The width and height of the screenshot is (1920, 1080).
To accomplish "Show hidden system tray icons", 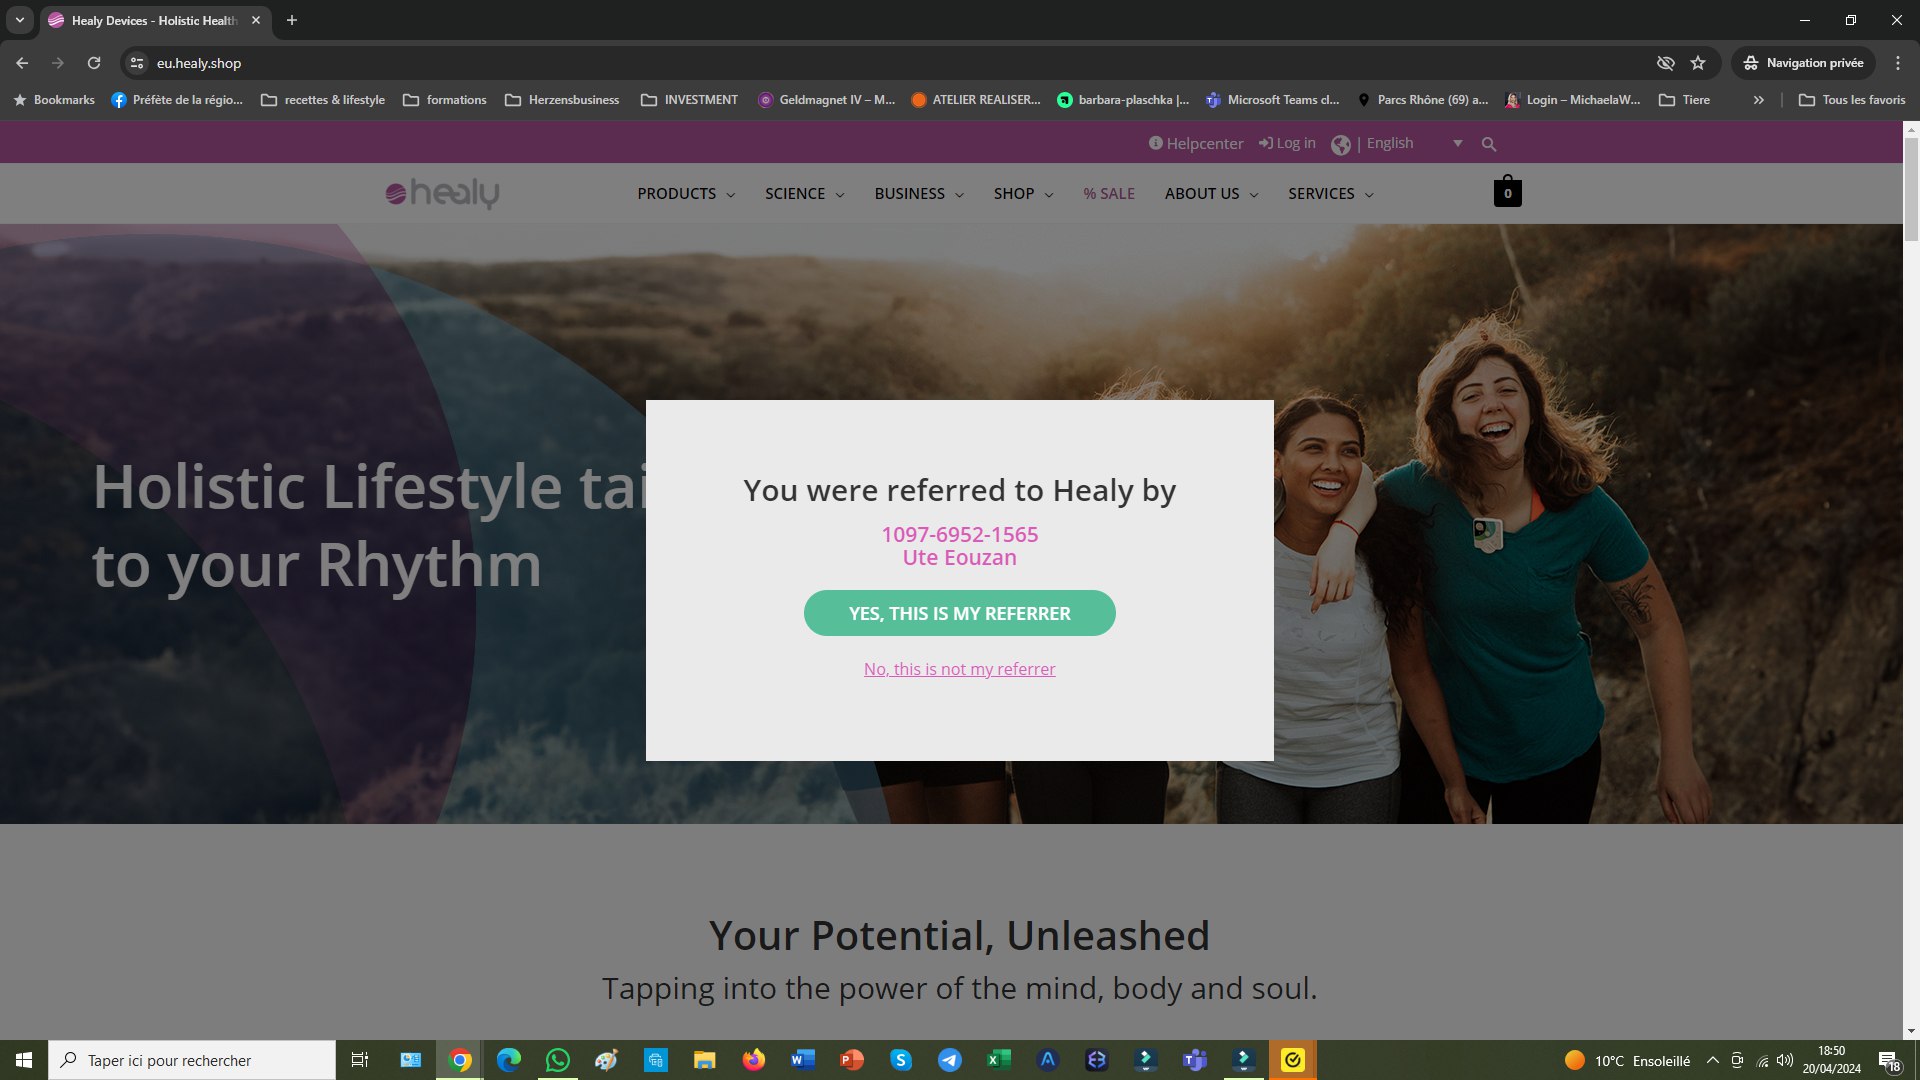I will tap(1712, 1060).
